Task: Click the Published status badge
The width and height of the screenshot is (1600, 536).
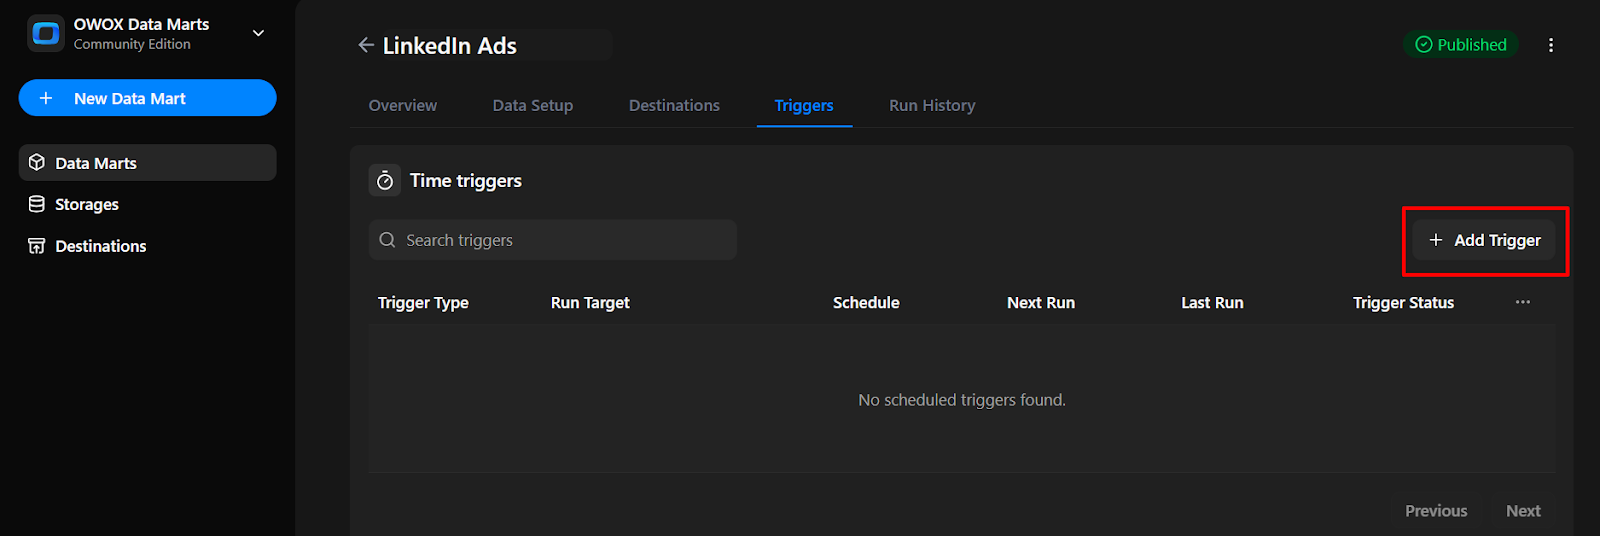Action: (1461, 44)
